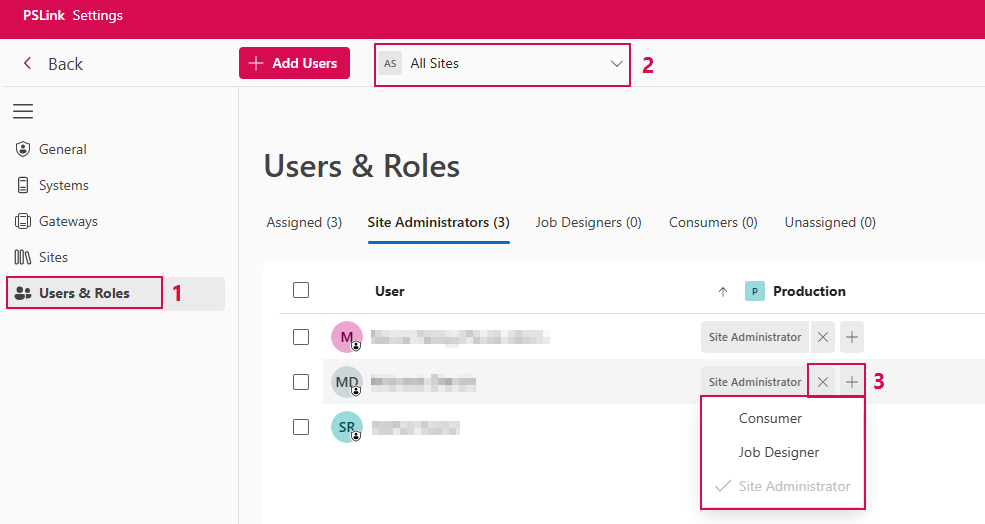Image resolution: width=985 pixels, height=524 pixels.
Task: Remove Site Administrator role from M user
Action: (x=822, y=337)
